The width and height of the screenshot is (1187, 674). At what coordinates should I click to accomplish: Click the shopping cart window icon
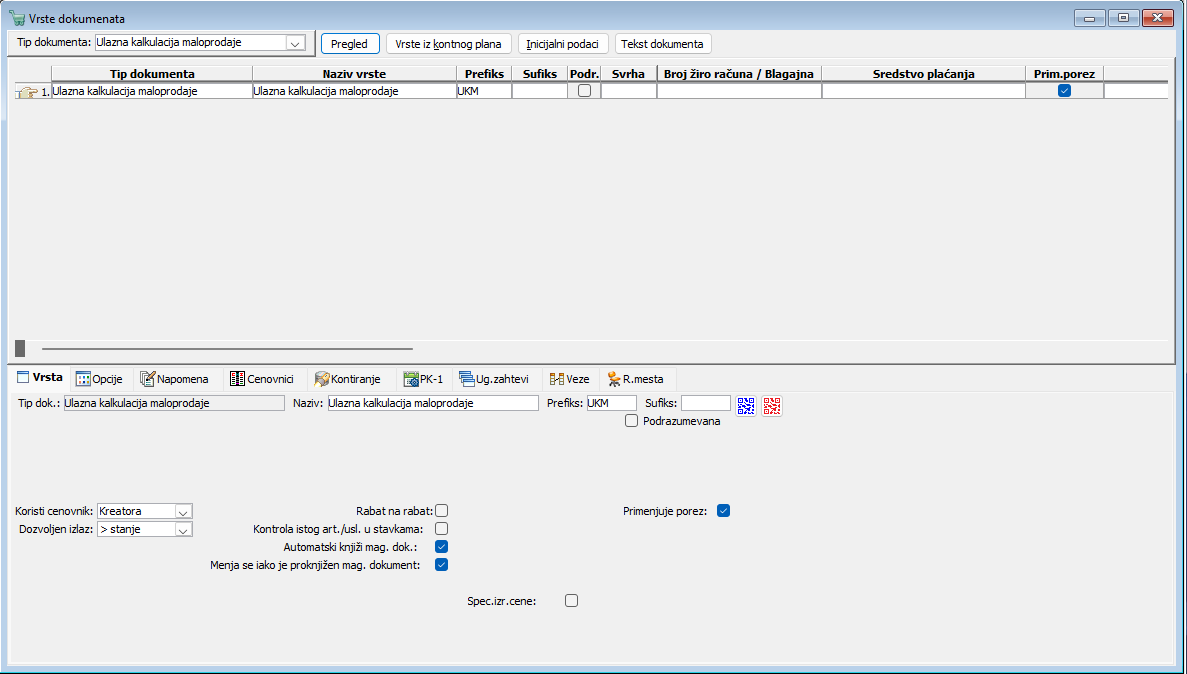pos(17,18)
